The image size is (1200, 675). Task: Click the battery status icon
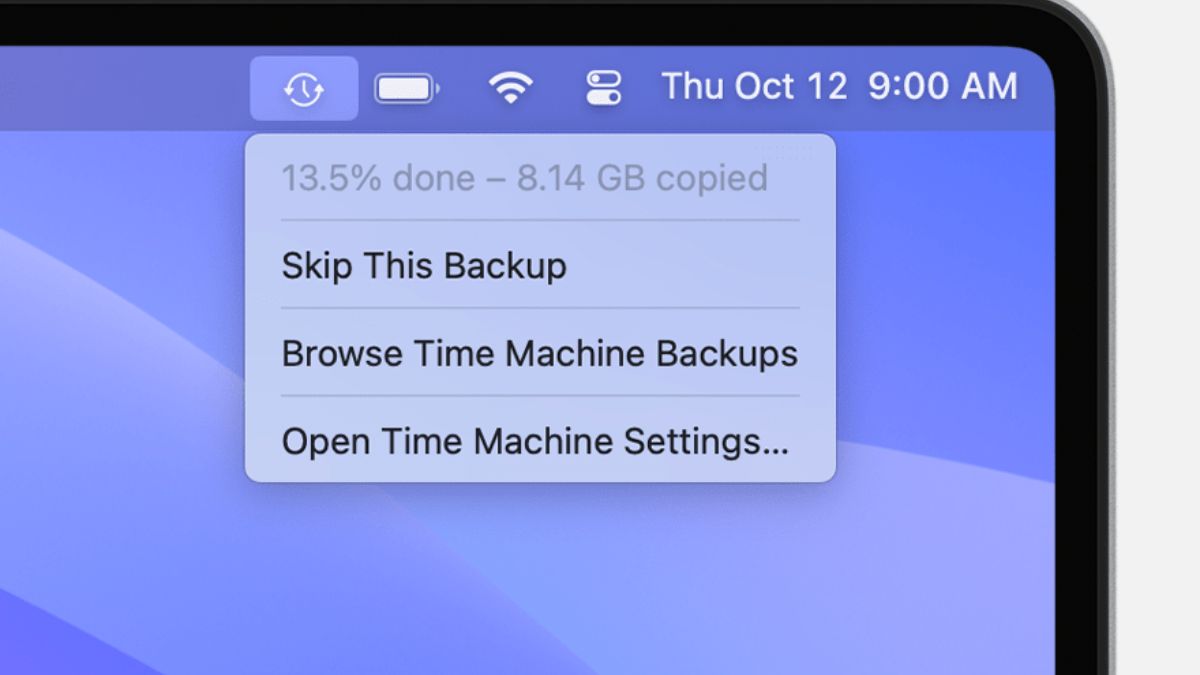[x=406, y=89]
